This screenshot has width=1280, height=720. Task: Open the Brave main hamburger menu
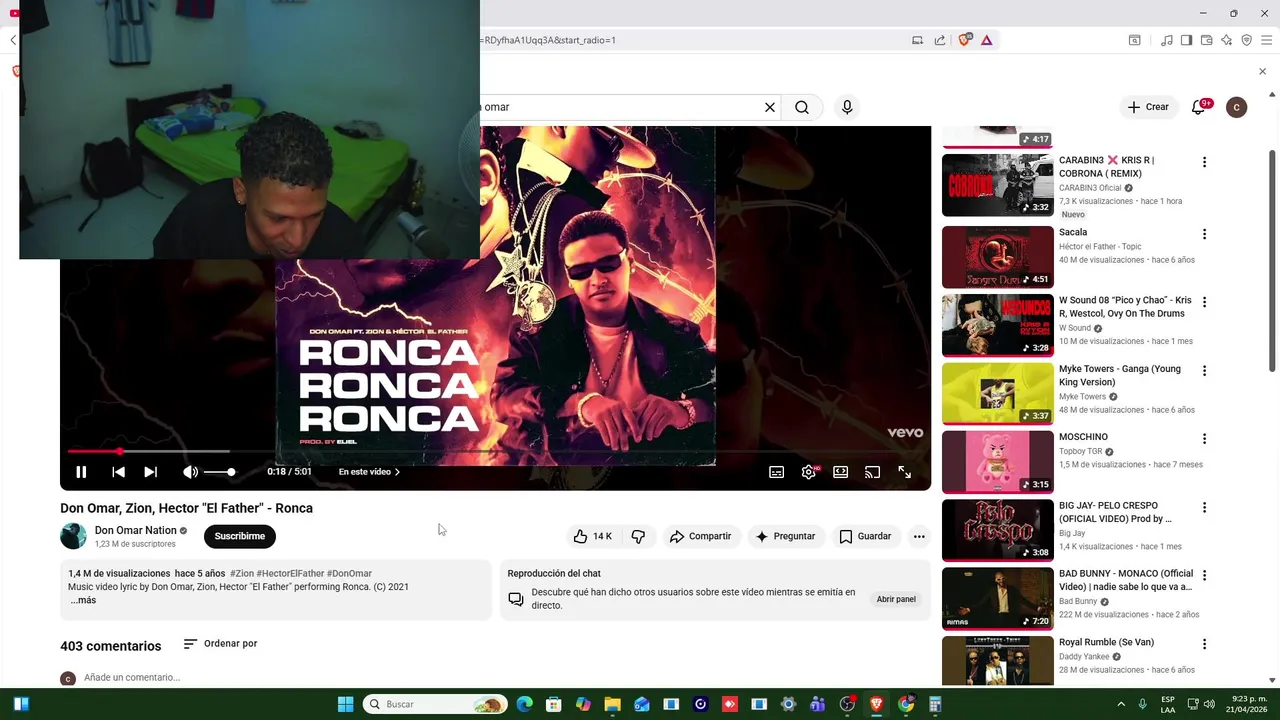coord(1266,40)
